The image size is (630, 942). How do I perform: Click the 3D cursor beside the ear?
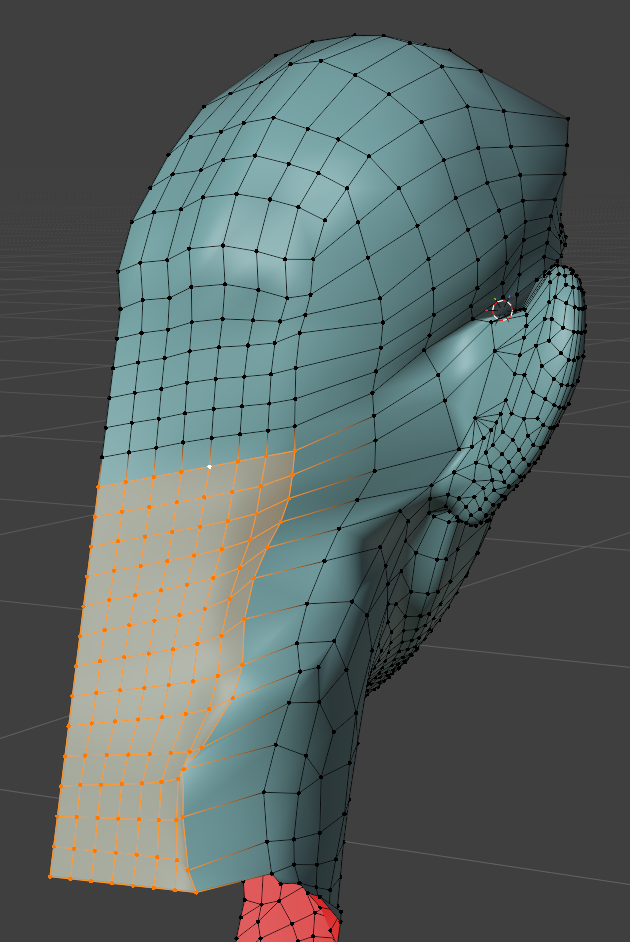pos(503,310)
